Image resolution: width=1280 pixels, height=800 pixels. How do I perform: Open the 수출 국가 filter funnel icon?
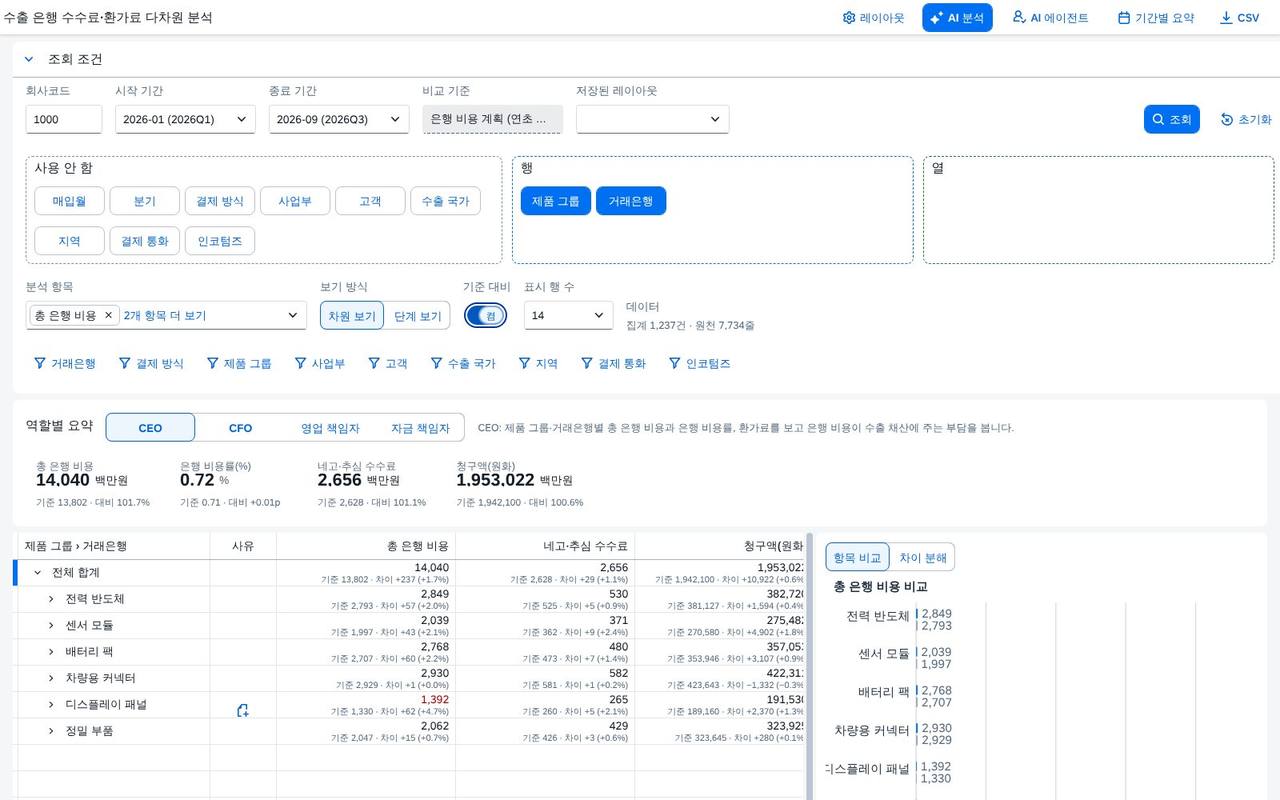436,363
